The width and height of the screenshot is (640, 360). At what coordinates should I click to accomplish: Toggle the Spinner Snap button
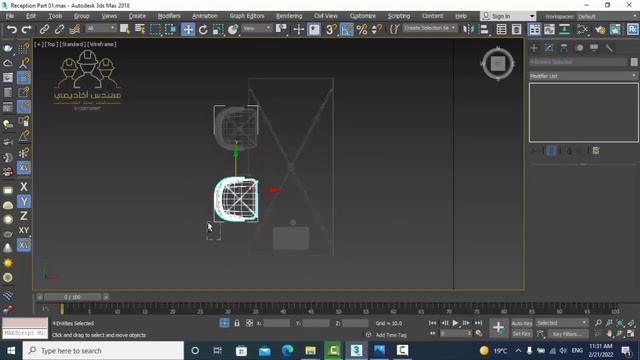[377, 29]
